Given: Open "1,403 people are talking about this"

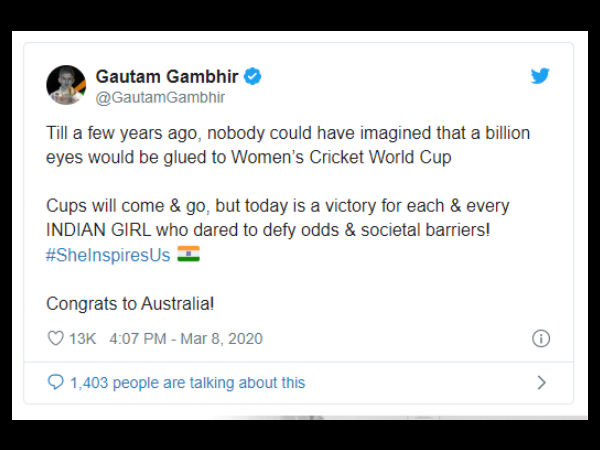Looking at the screenshot, I should coord(188,382).
